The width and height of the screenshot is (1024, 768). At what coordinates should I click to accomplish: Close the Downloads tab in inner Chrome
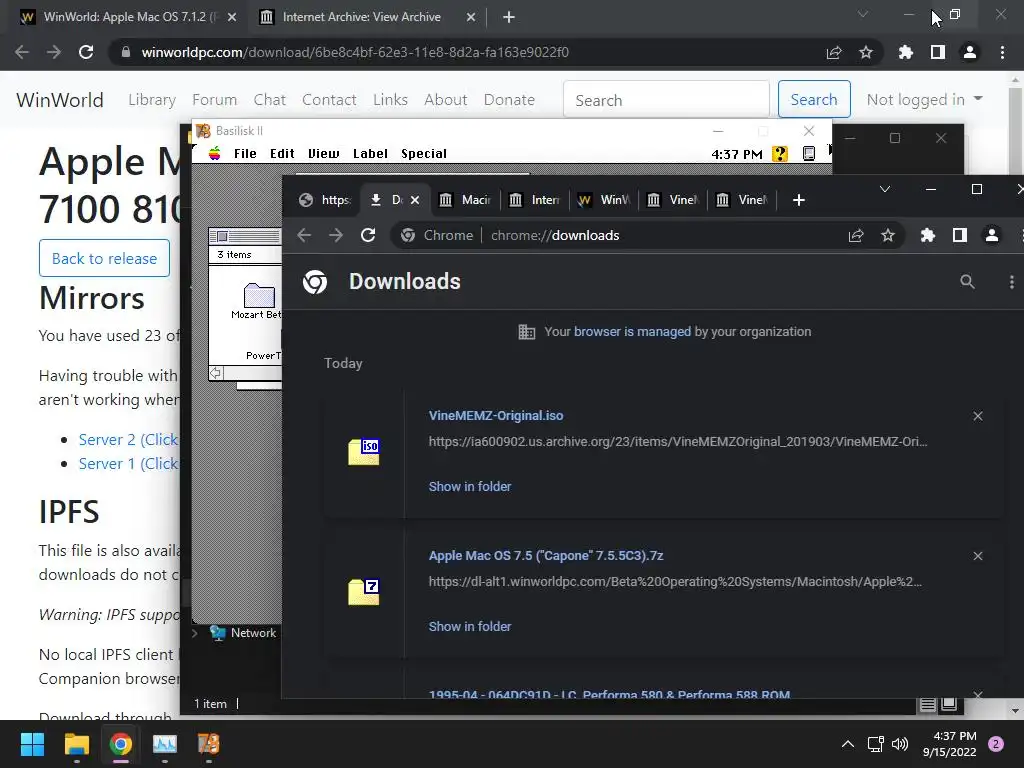pyautogui.click(x=415, y=200)
